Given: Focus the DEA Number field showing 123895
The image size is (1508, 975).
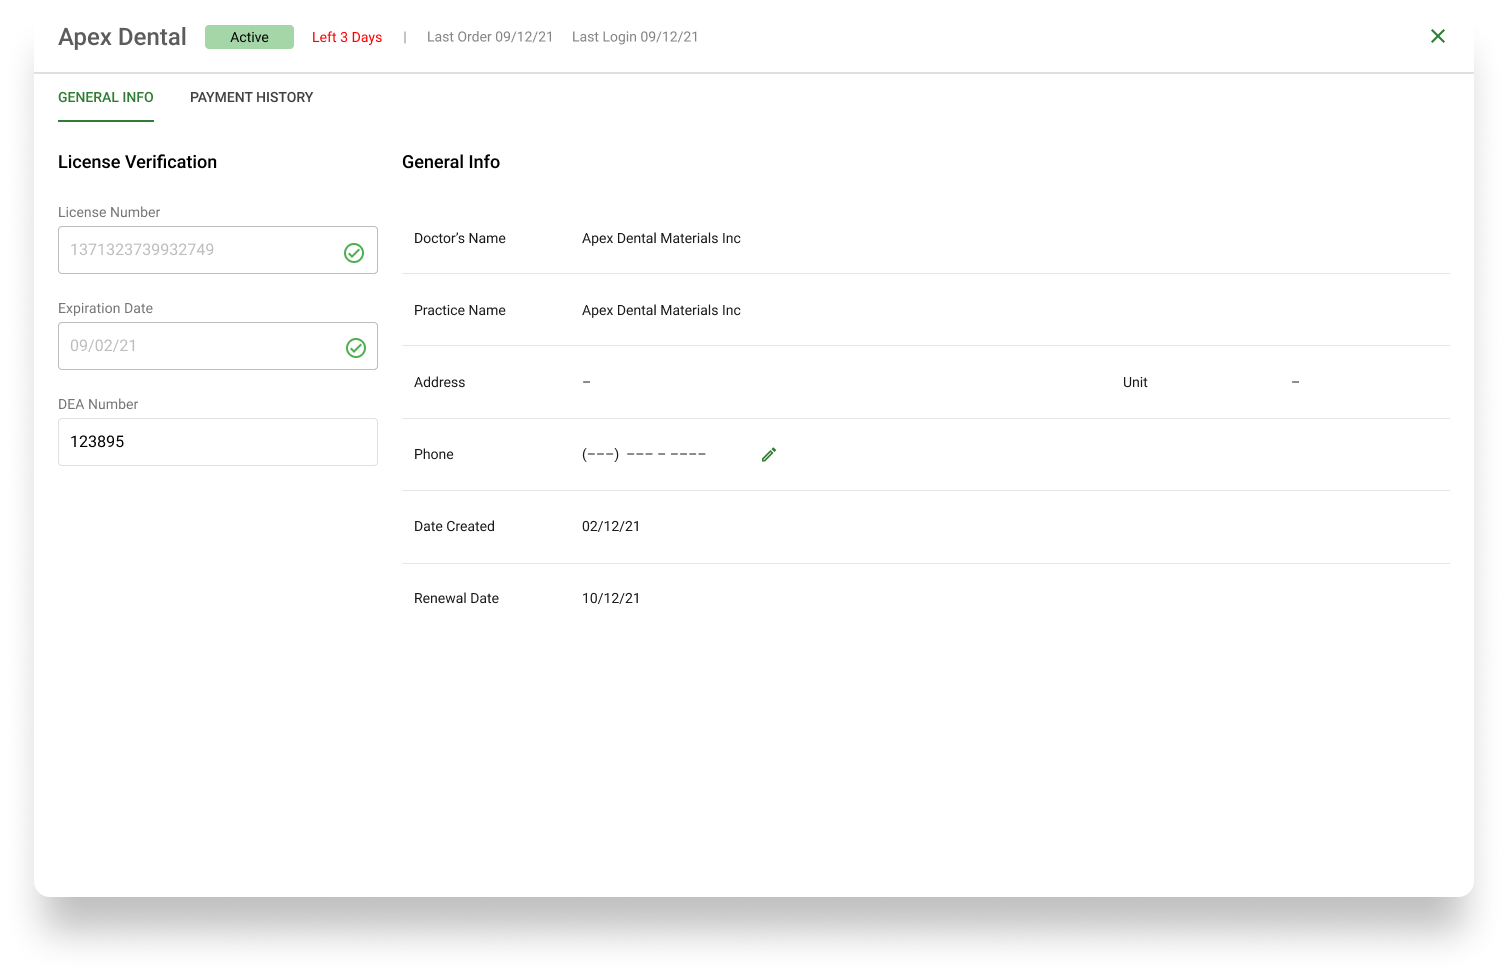Looking at the screenshot, I should [x=218, y=442].
